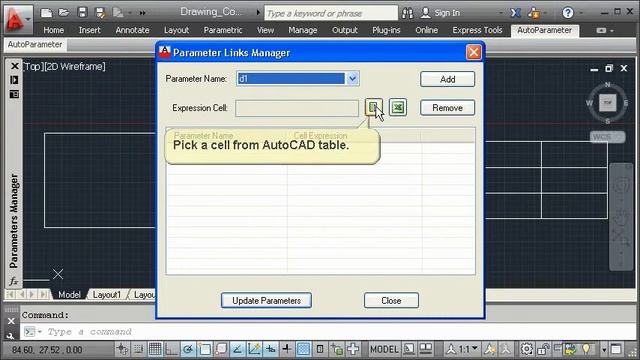Image resolution: width=640 pixels, height=360 pixels.
Task: Expand the Parameter Name dropdown arrow
Action: point(352,78)
